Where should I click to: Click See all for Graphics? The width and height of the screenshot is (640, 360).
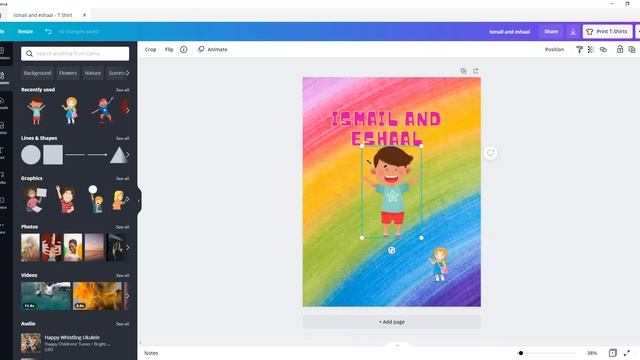click(x=122, y=178)
